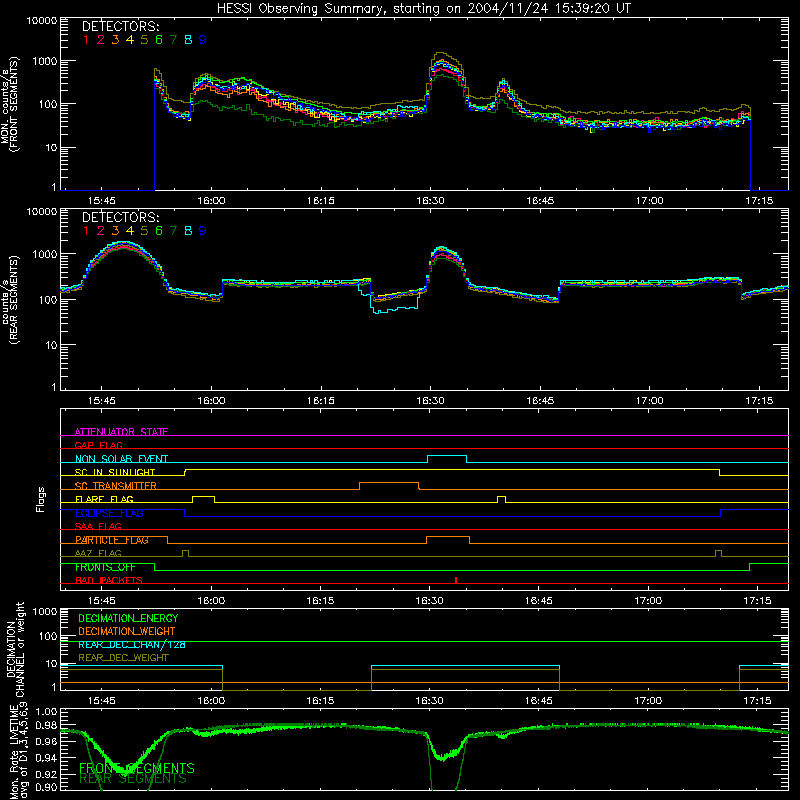Click the 1000 y-axis value on rear segments plot
The image size is (800, 800).
point(45,254)
